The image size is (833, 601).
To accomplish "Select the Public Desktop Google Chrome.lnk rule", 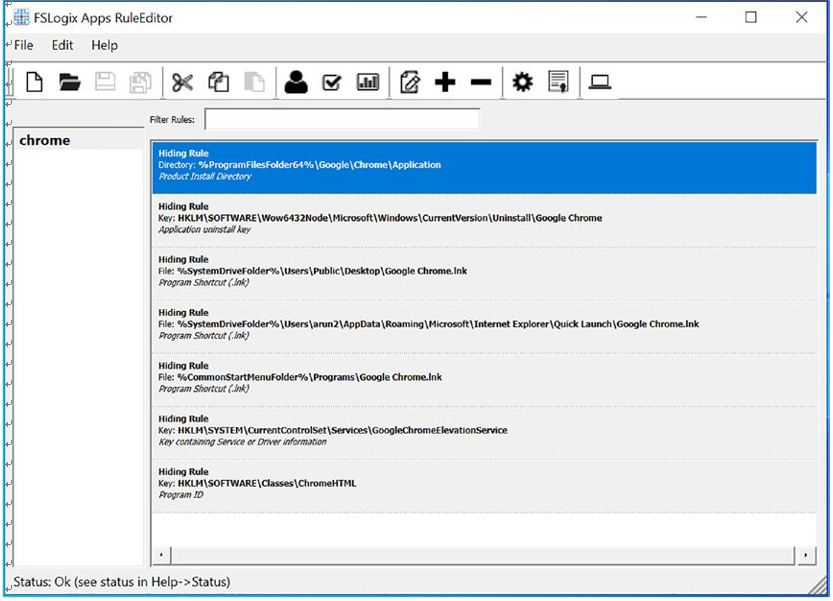I will coord(484,274).
